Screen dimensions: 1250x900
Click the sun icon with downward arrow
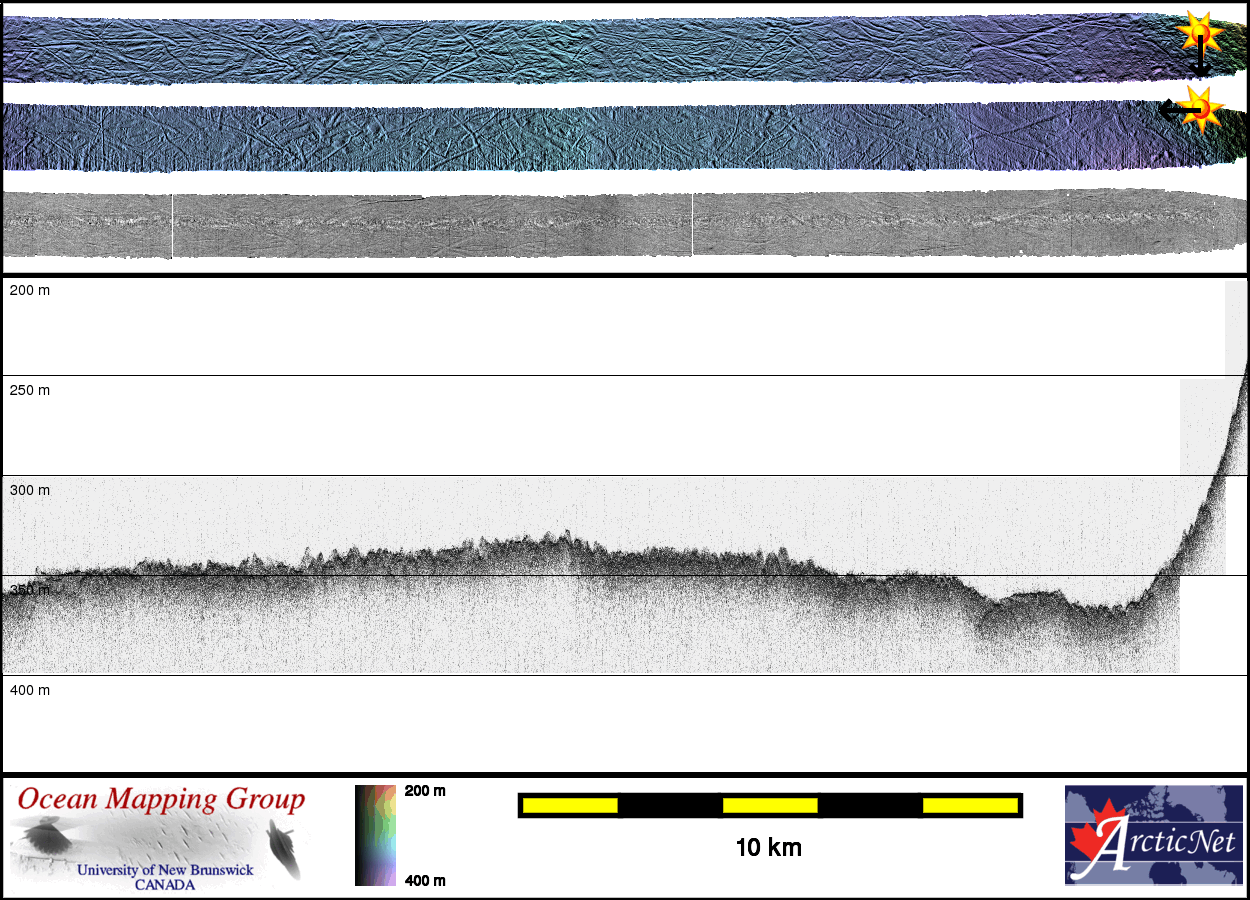[x=1199, y=32]
